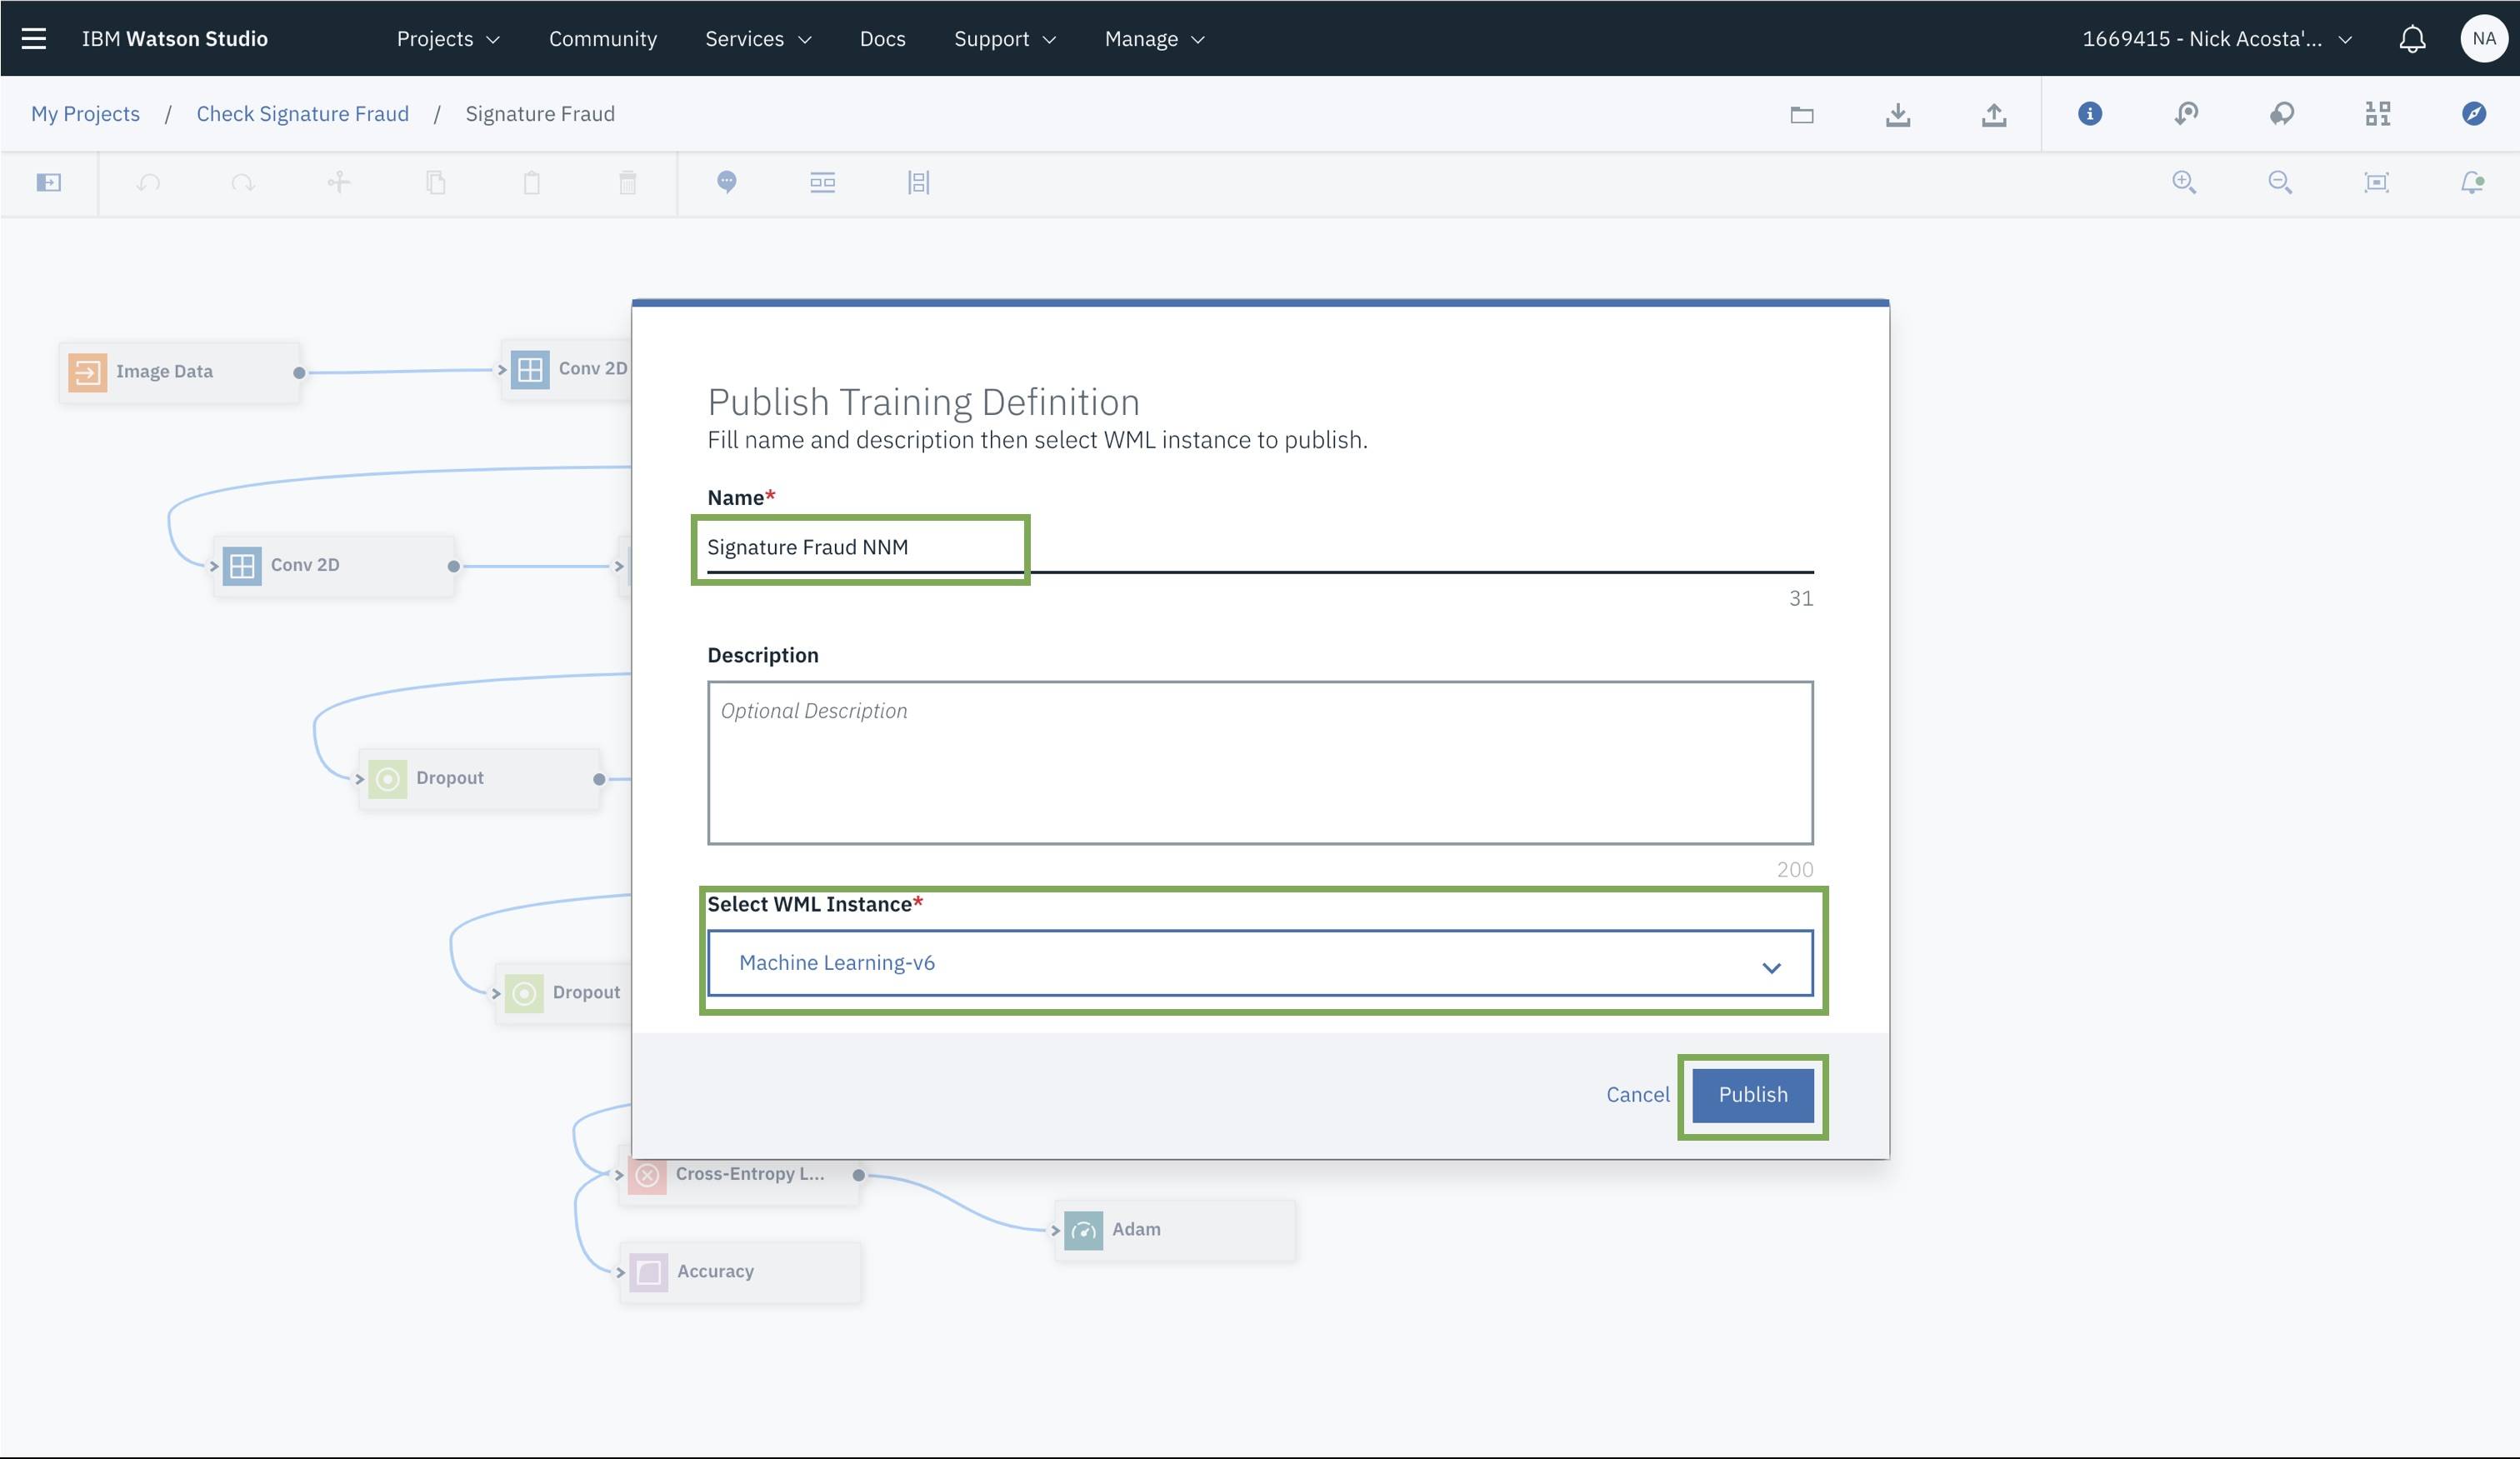Click the Publish button
Image resolution: width=2520 pixels, height=1459 pixels.
click(x=1753, y=1095)
